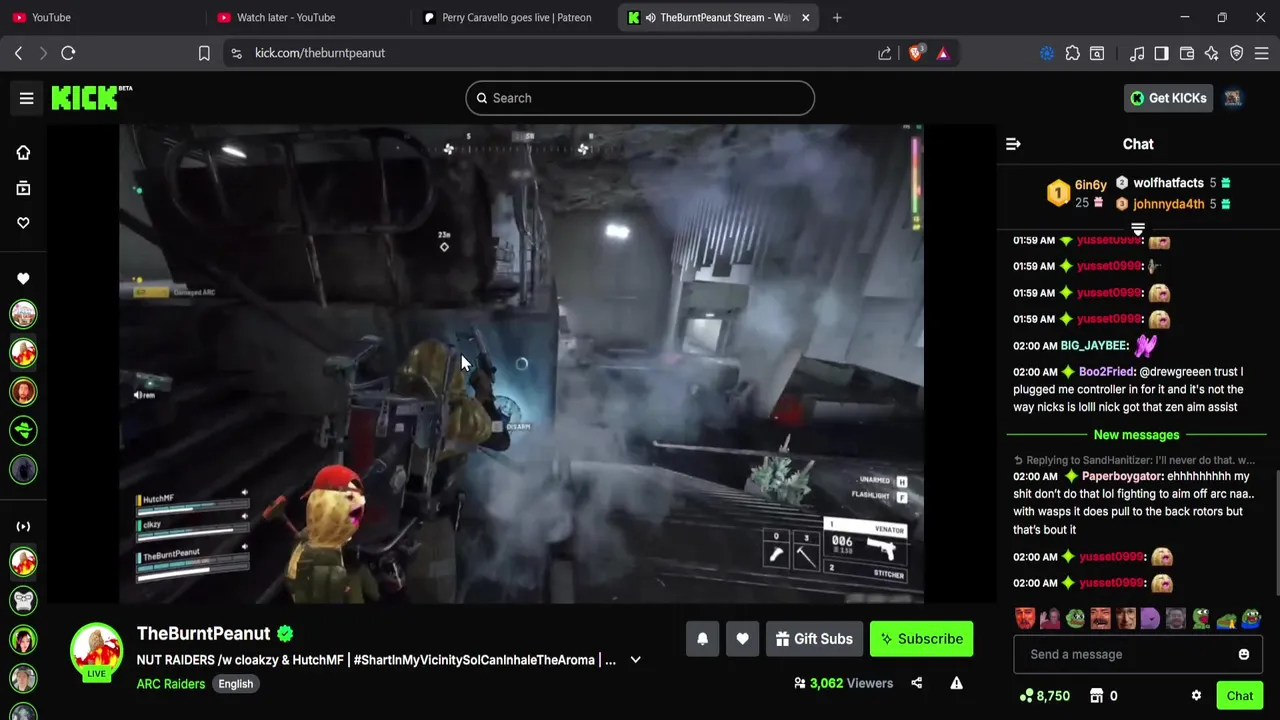Click the New messages divider in chat
The width and height of the screenshot is (1280, 720).
(x=1136, y=435)
